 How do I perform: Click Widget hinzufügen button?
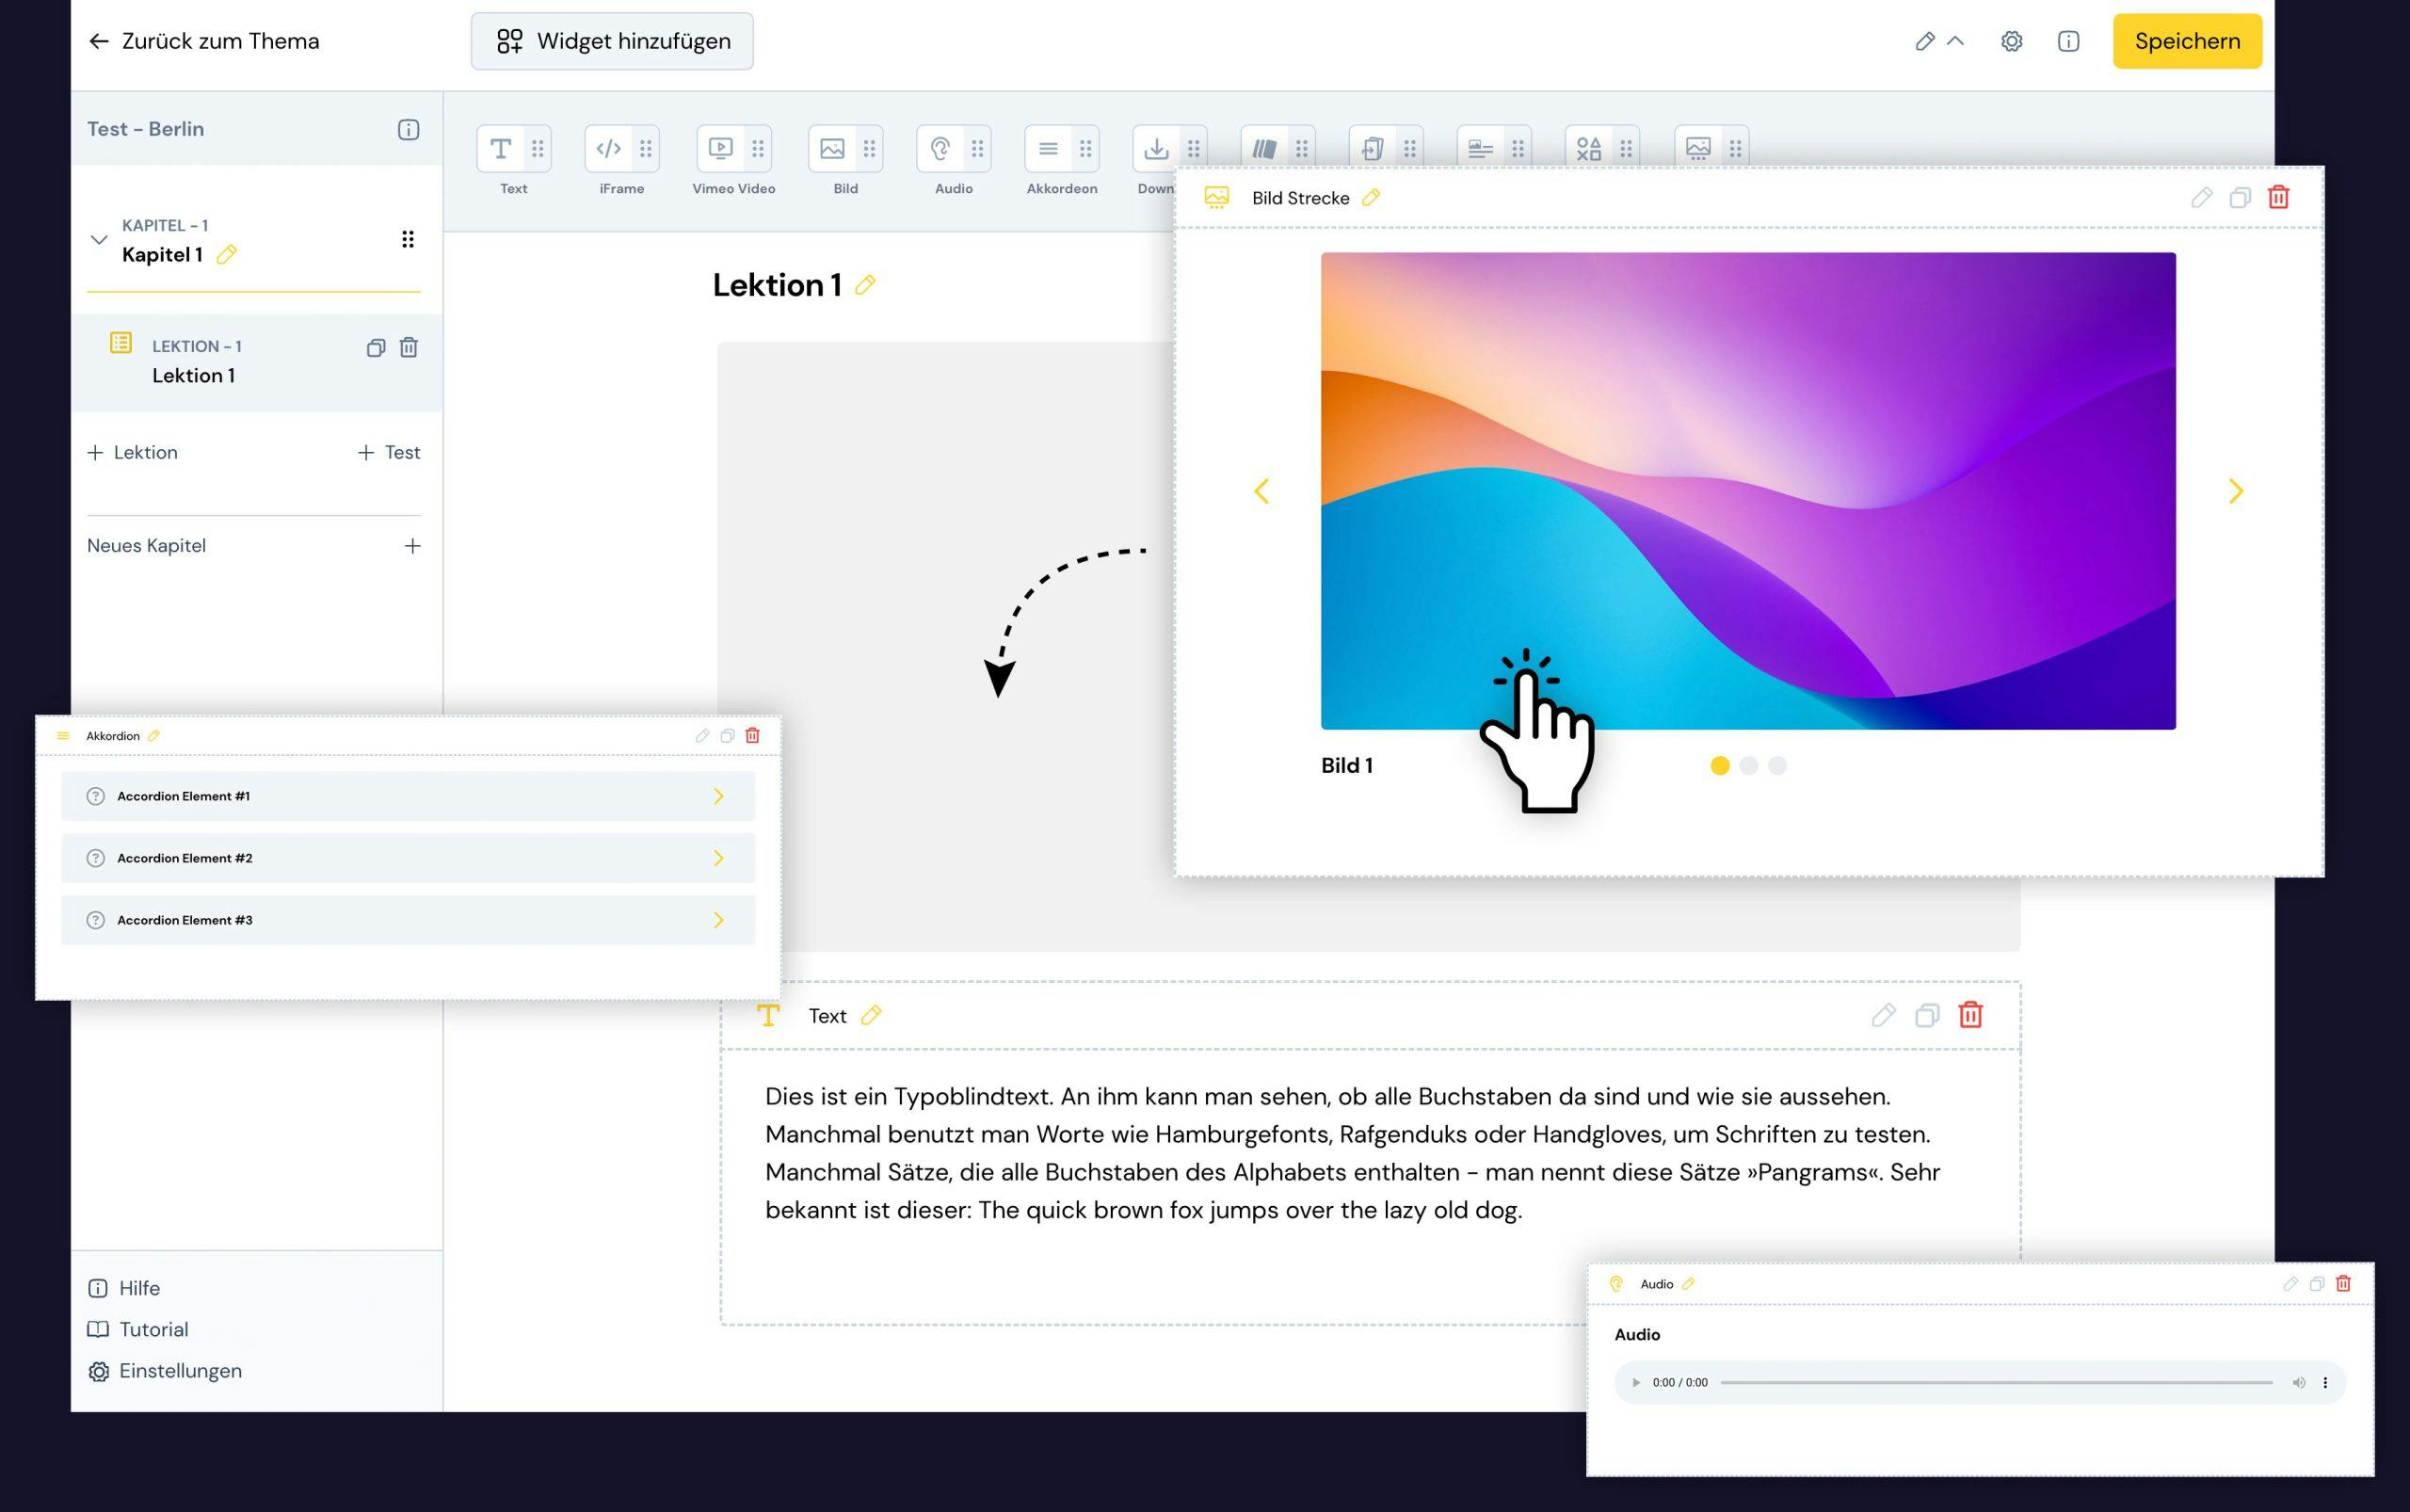point(612,41)
